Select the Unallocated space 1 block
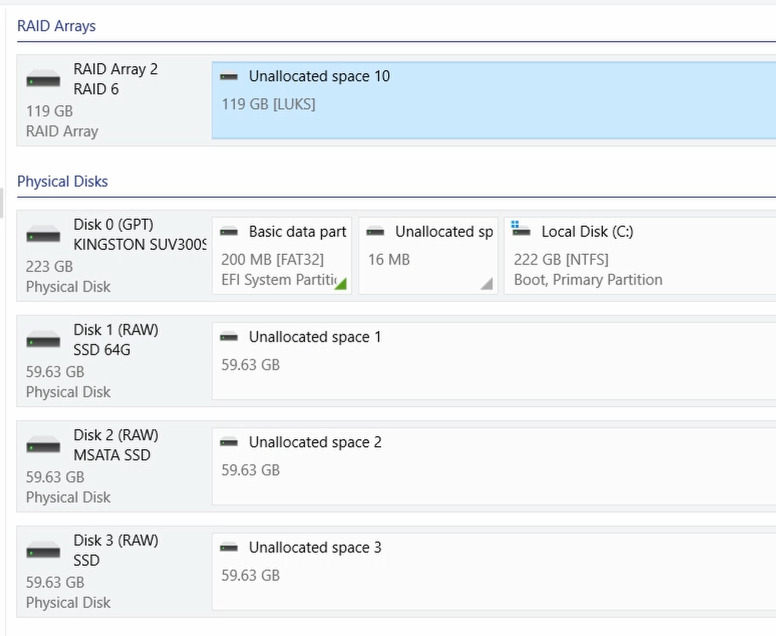 pyautogui.click(x=494, y=361)
